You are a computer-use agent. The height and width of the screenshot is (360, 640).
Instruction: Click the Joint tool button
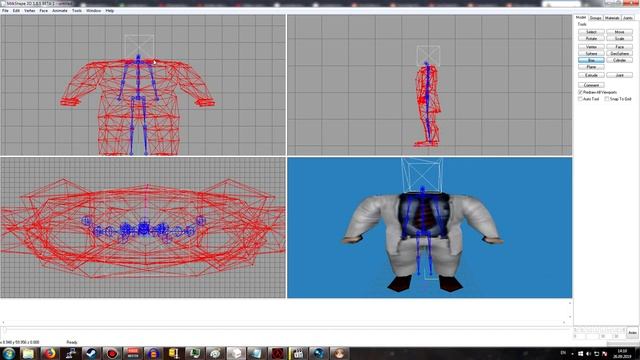point(619,75)
